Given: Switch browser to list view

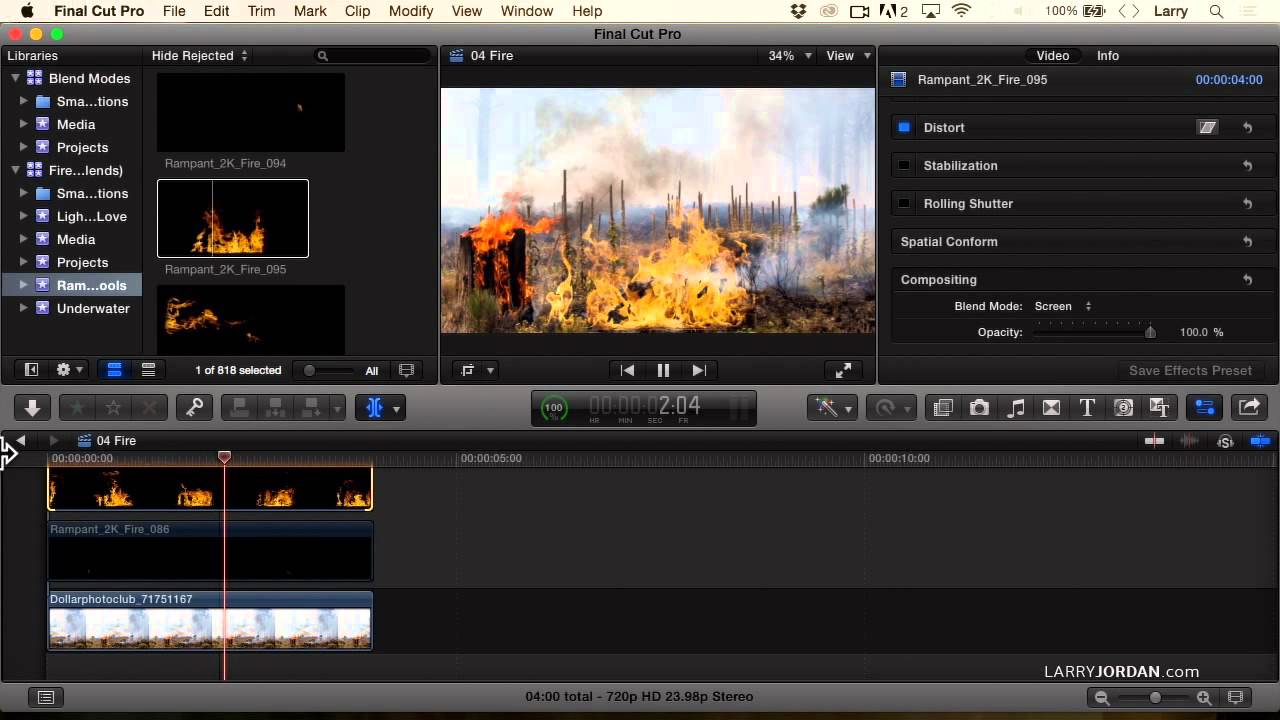Looking at the screenshot, I should tap(148, 370).
